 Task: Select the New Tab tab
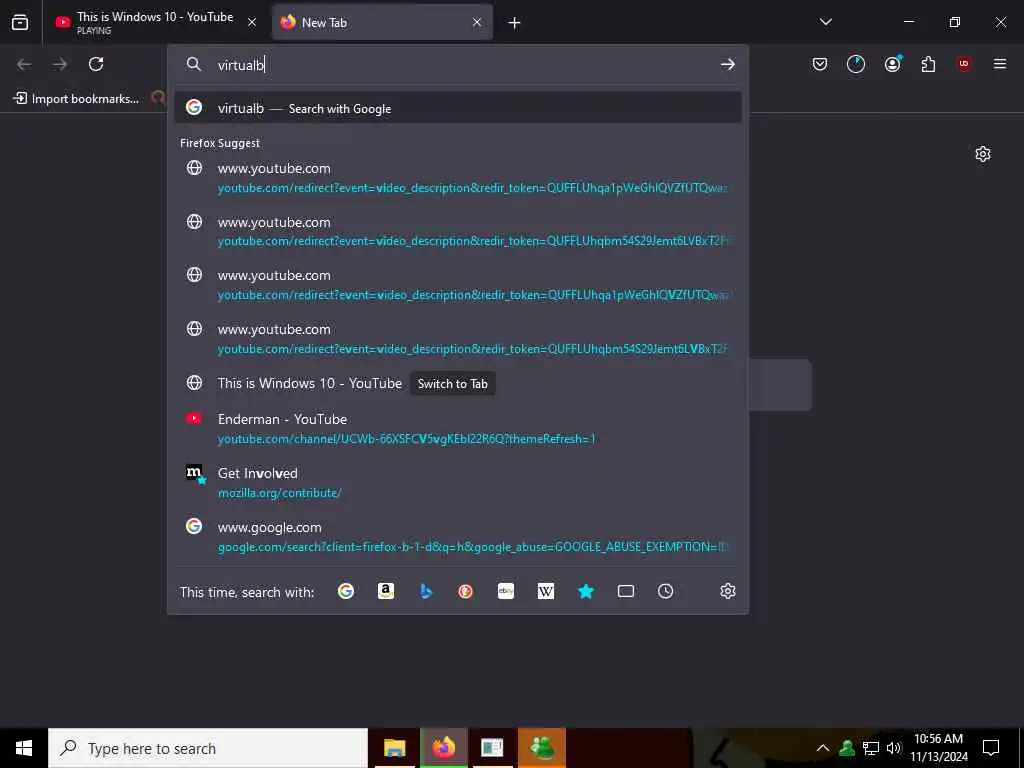tap(382, 22)
